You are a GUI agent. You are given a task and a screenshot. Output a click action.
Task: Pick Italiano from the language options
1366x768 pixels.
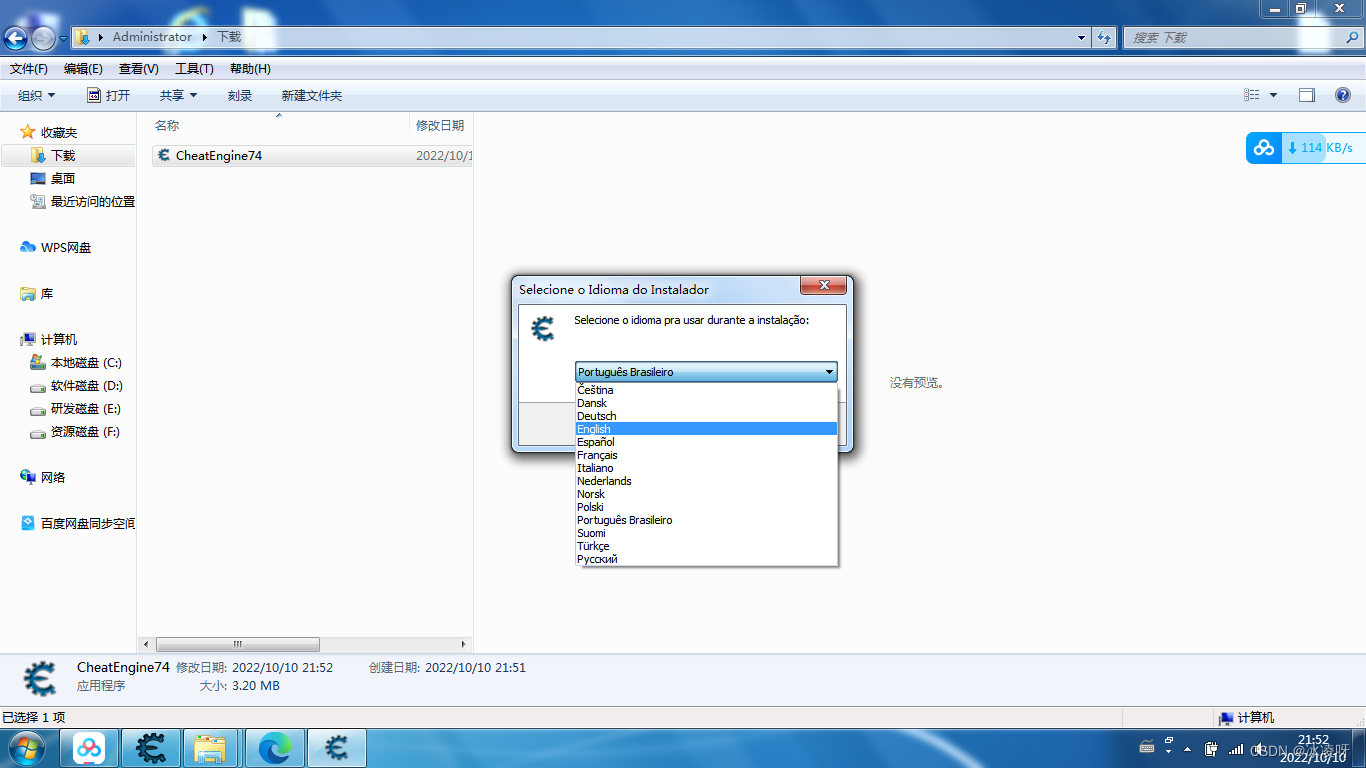(x=706, y=468)
